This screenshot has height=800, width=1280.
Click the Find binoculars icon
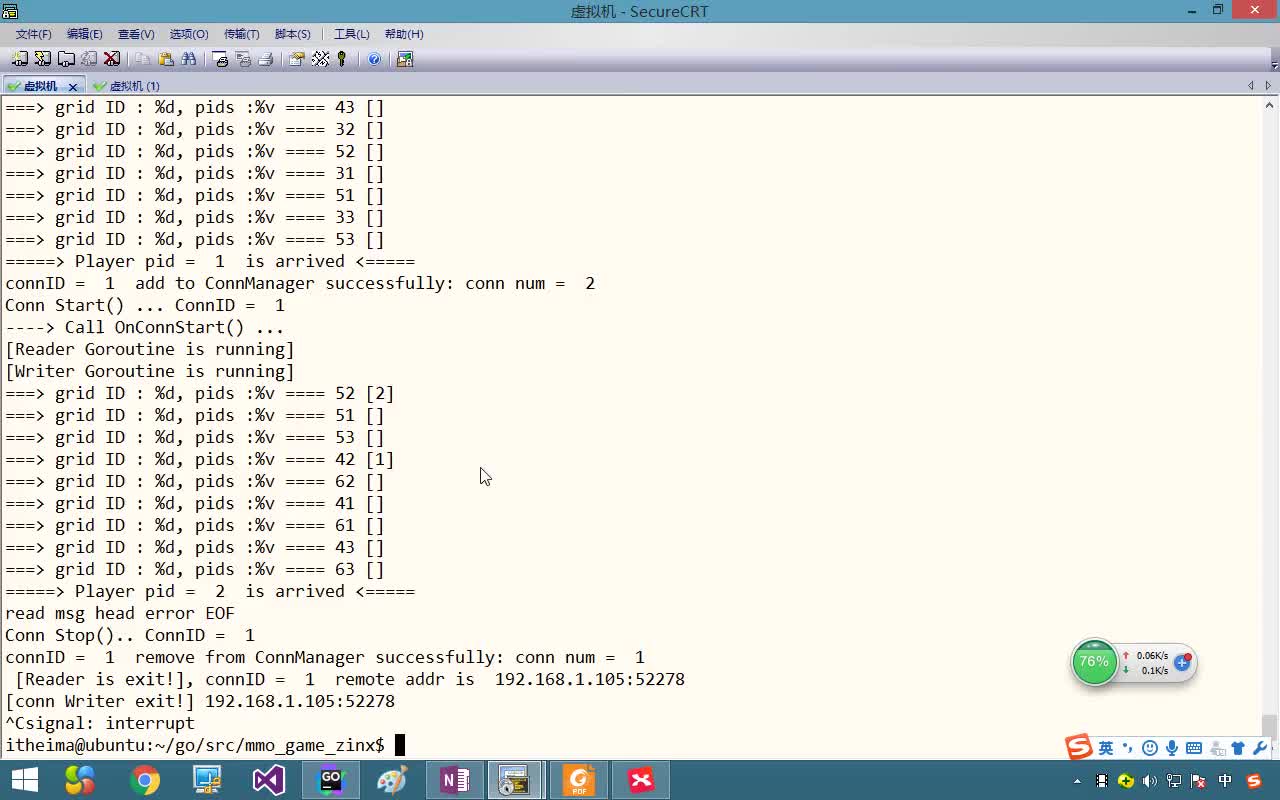189,59
